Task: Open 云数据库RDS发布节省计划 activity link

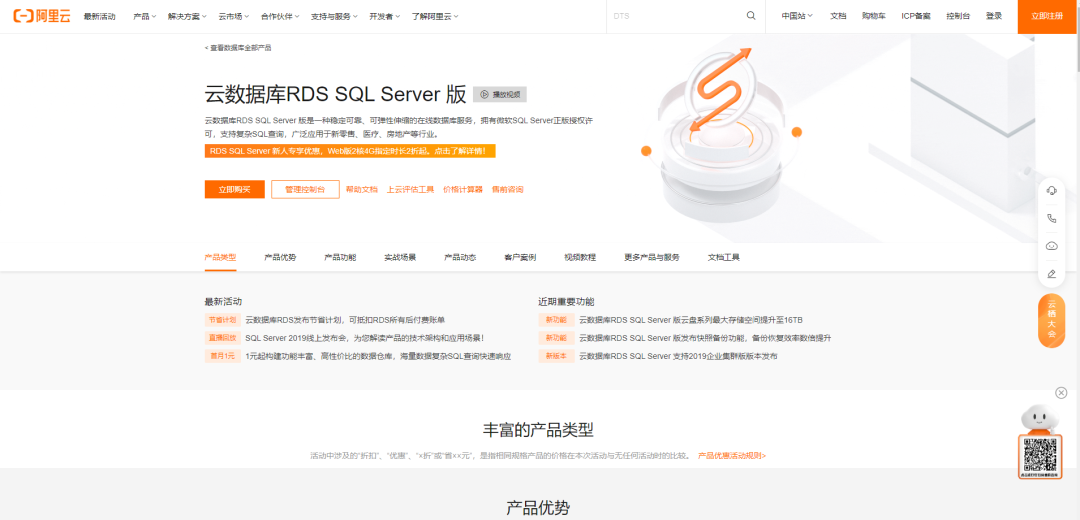Action: pos(345,320)
